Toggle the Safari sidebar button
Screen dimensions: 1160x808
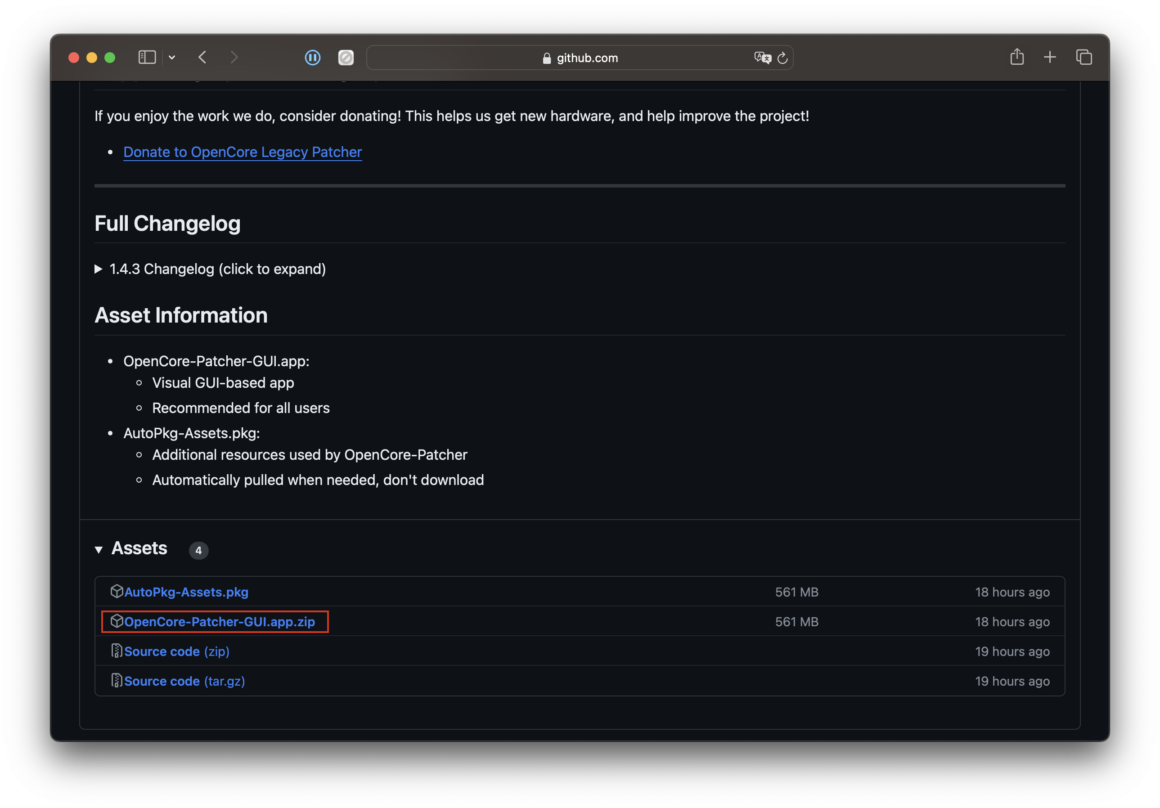146,57
